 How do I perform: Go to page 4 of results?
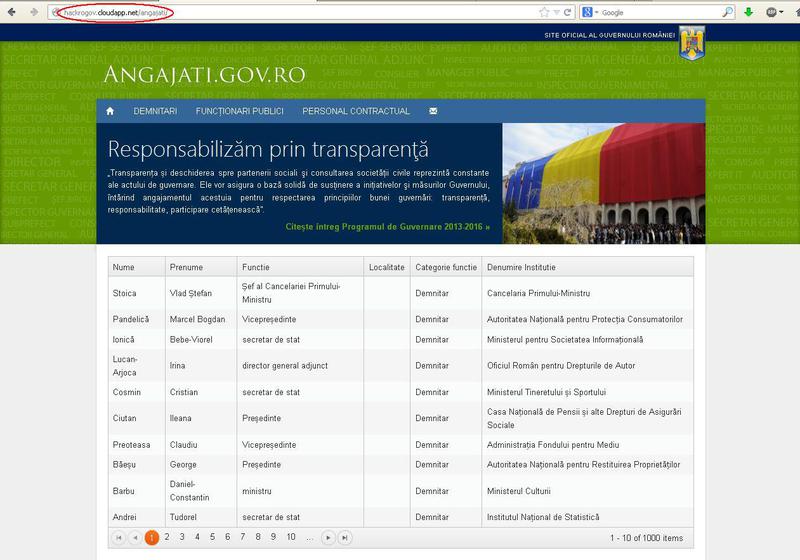pyautogui.click(x=197, y=537)
